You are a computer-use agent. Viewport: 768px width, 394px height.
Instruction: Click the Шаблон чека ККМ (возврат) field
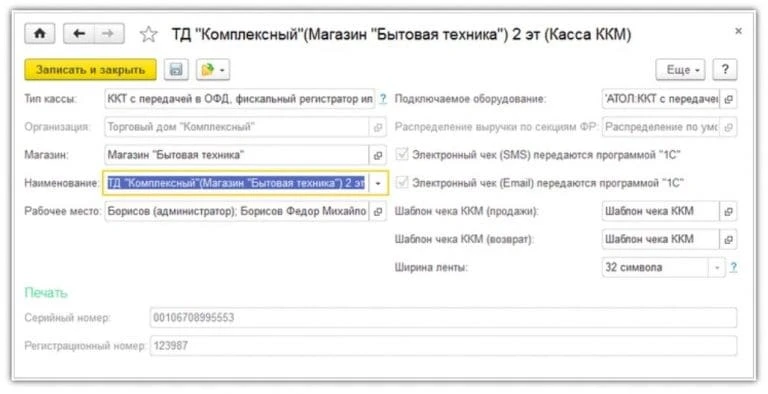click(x=661, y=240)
